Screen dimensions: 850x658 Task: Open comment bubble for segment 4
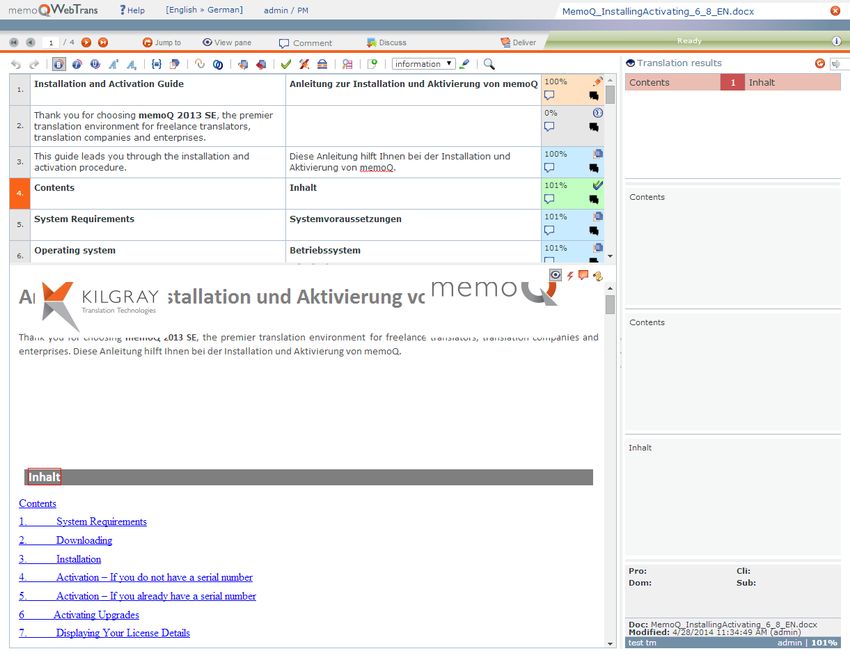tap(549, 199)
